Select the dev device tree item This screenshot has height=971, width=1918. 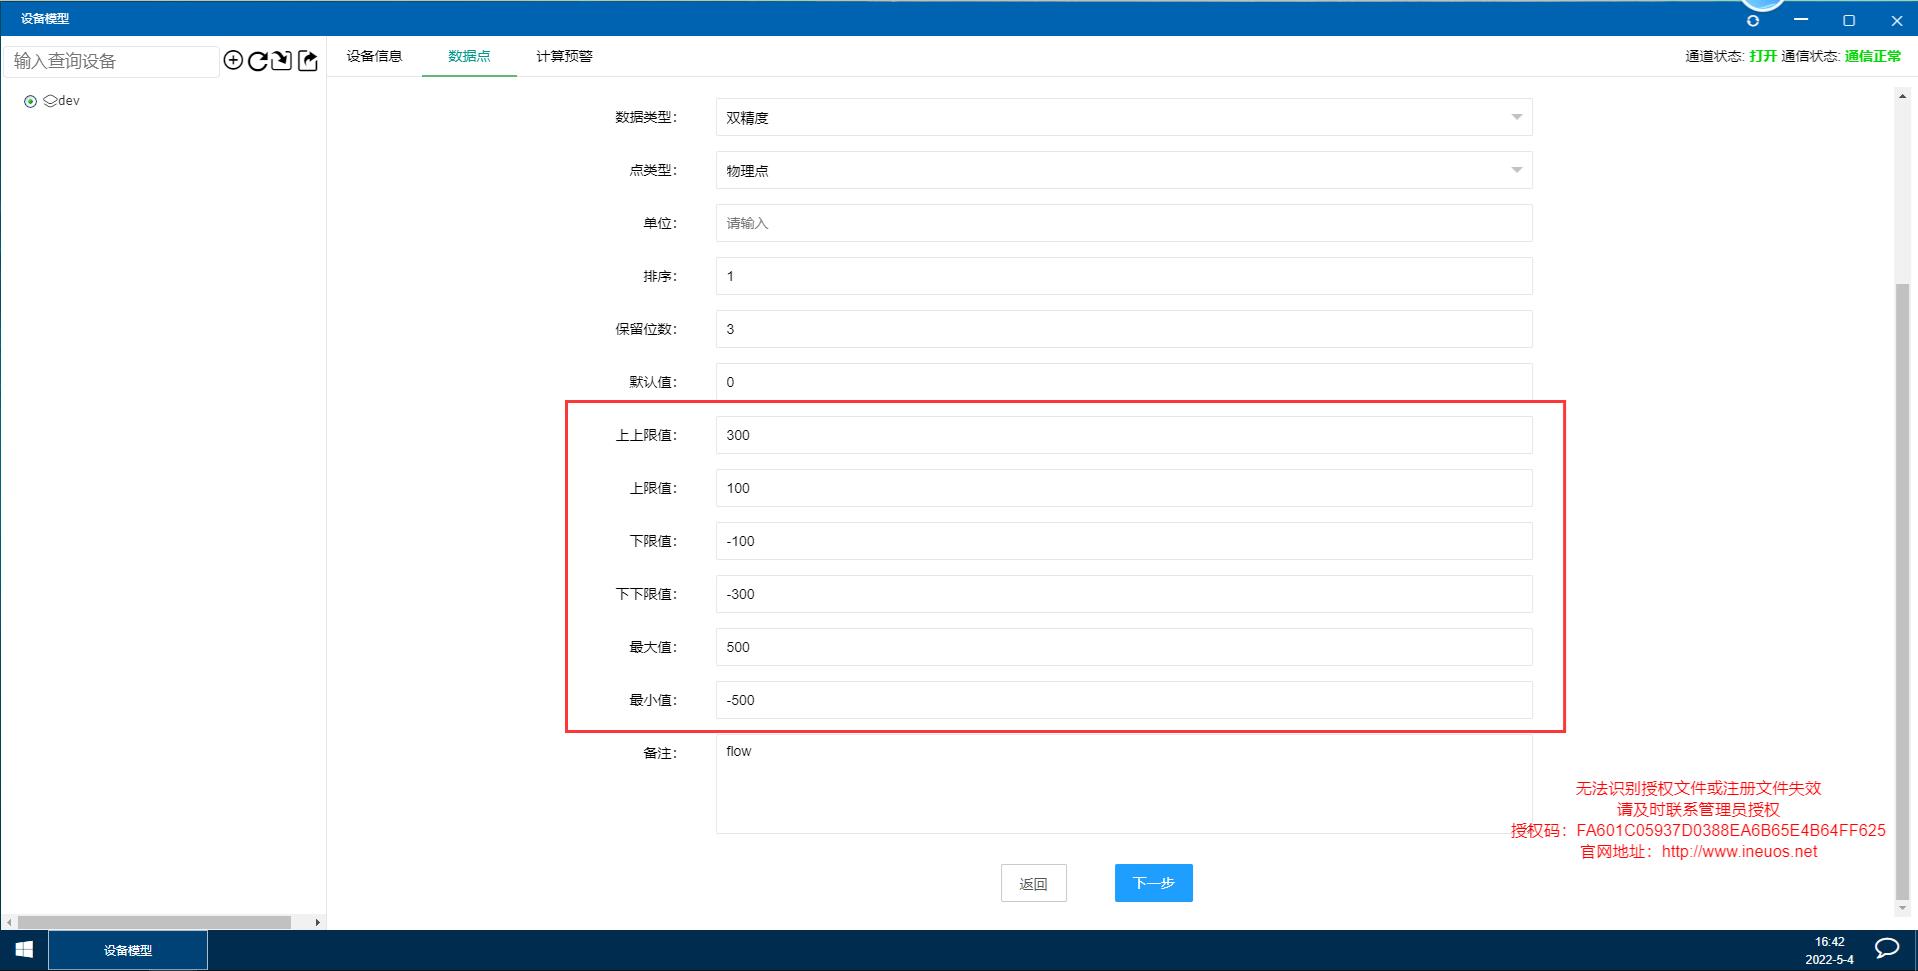(61, 101)
